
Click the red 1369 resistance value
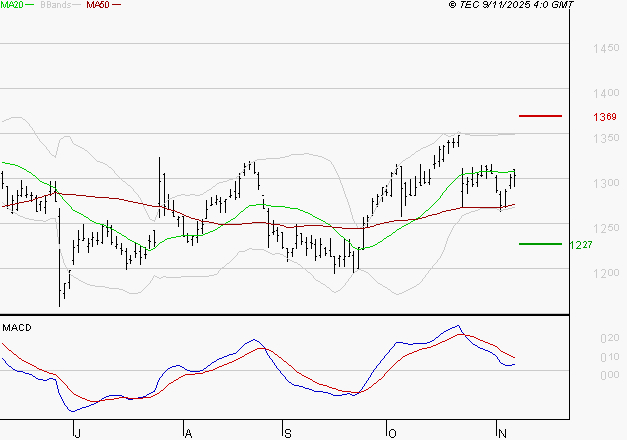click(x=605, y=117)
